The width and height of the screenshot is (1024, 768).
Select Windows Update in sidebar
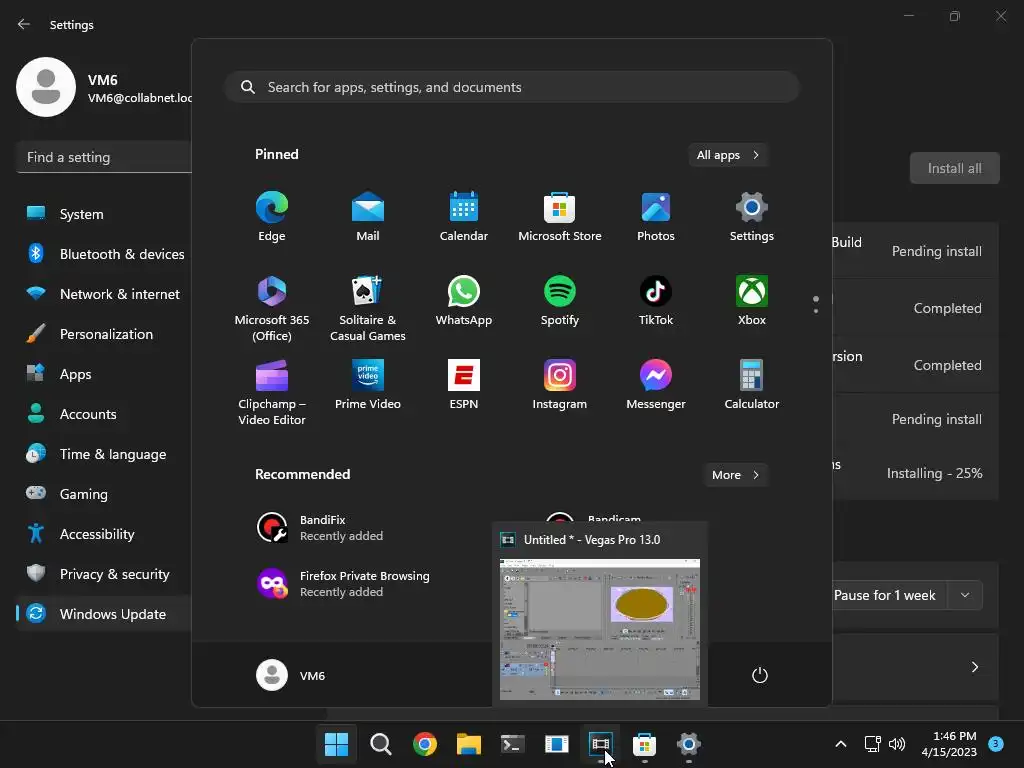pyautogui.click(x=104, y=614)
